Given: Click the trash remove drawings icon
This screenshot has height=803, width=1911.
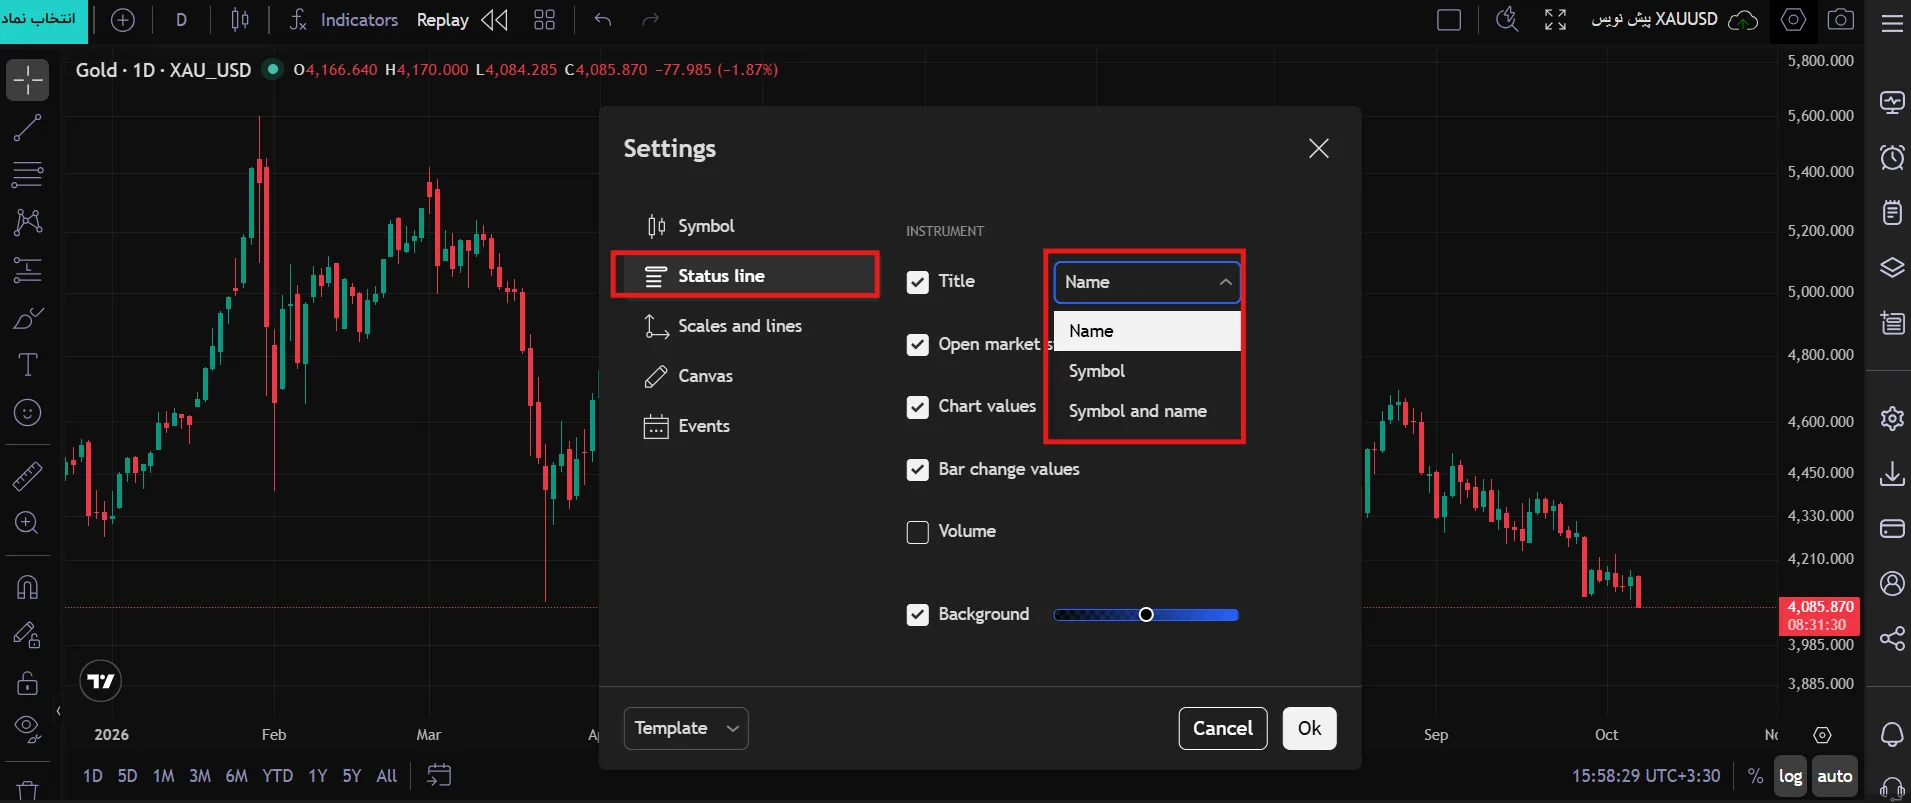Looking at the screenshot, I should point(27,790).
